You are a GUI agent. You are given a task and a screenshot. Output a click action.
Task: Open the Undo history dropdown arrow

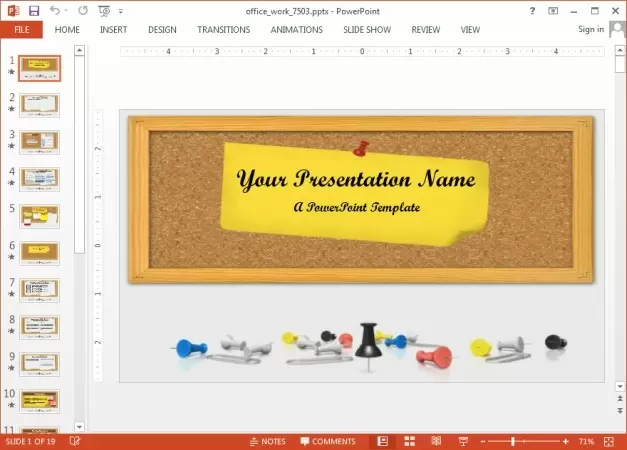point(66,10)
